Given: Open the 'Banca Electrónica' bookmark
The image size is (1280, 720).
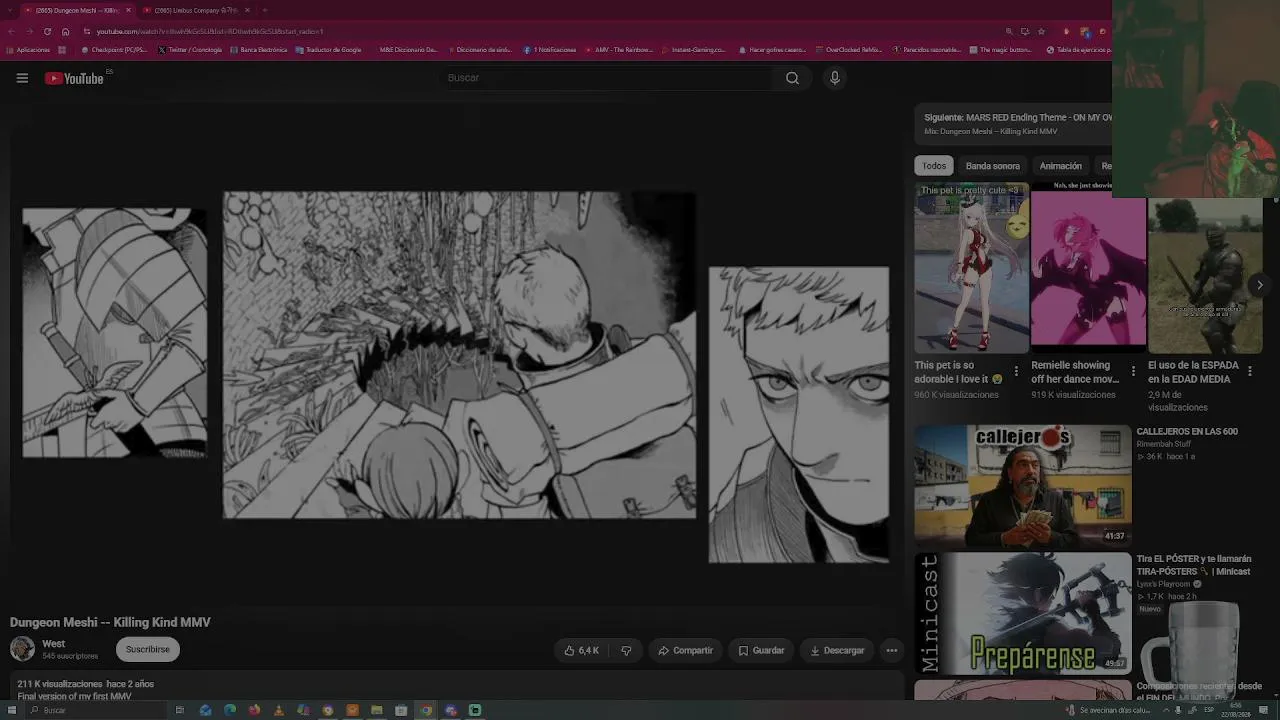Looking at the screenshot, I should 258,49.
